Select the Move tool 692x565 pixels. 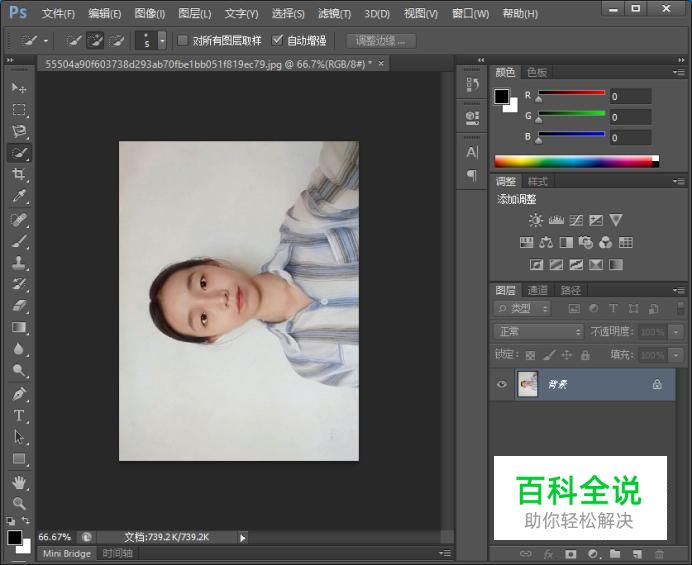[18, 88]
